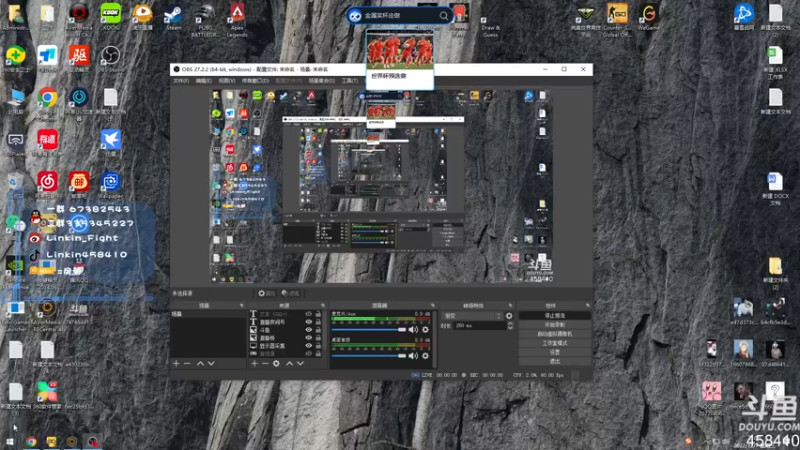Open 桌面音频 audio settings gear
This screenshot has height=450, width=800.
(426, 356)
